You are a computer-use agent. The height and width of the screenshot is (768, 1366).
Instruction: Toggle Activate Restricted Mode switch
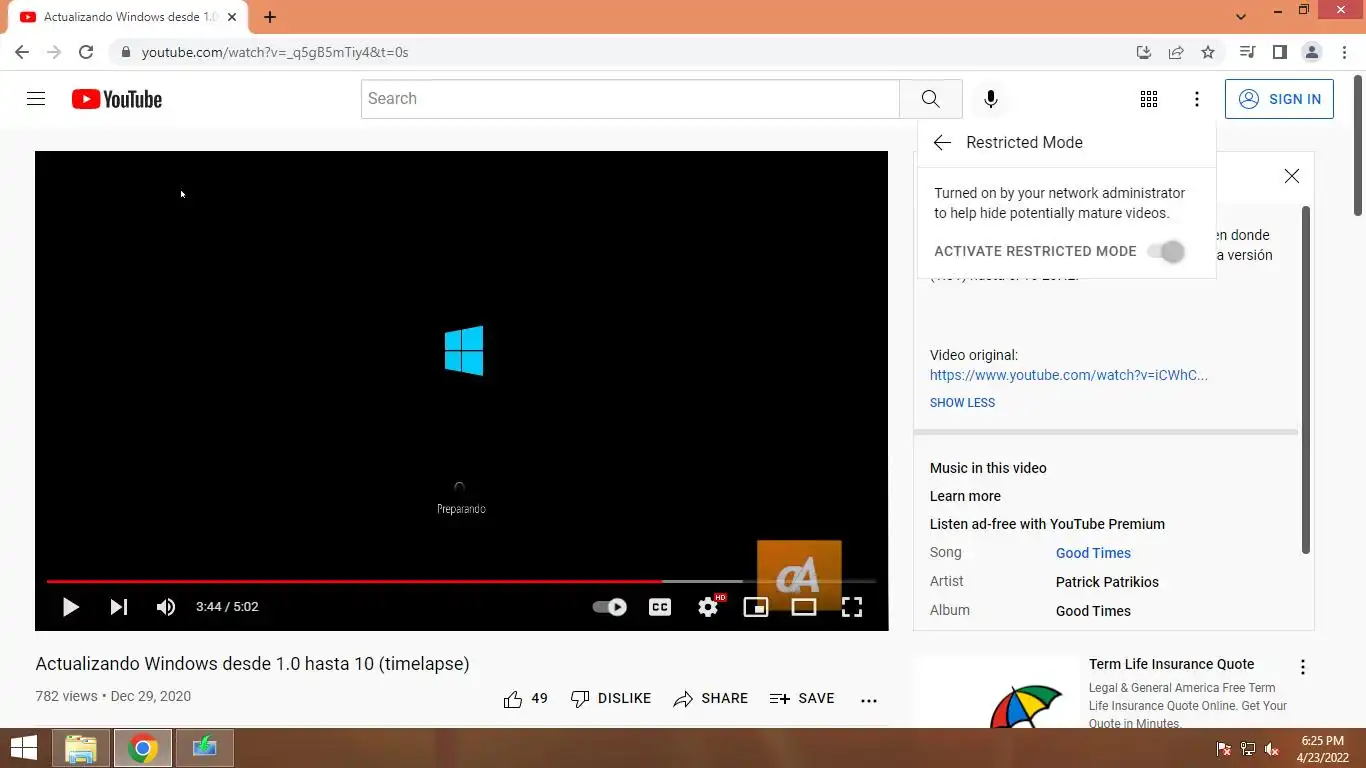click(x=1166, y=252)
